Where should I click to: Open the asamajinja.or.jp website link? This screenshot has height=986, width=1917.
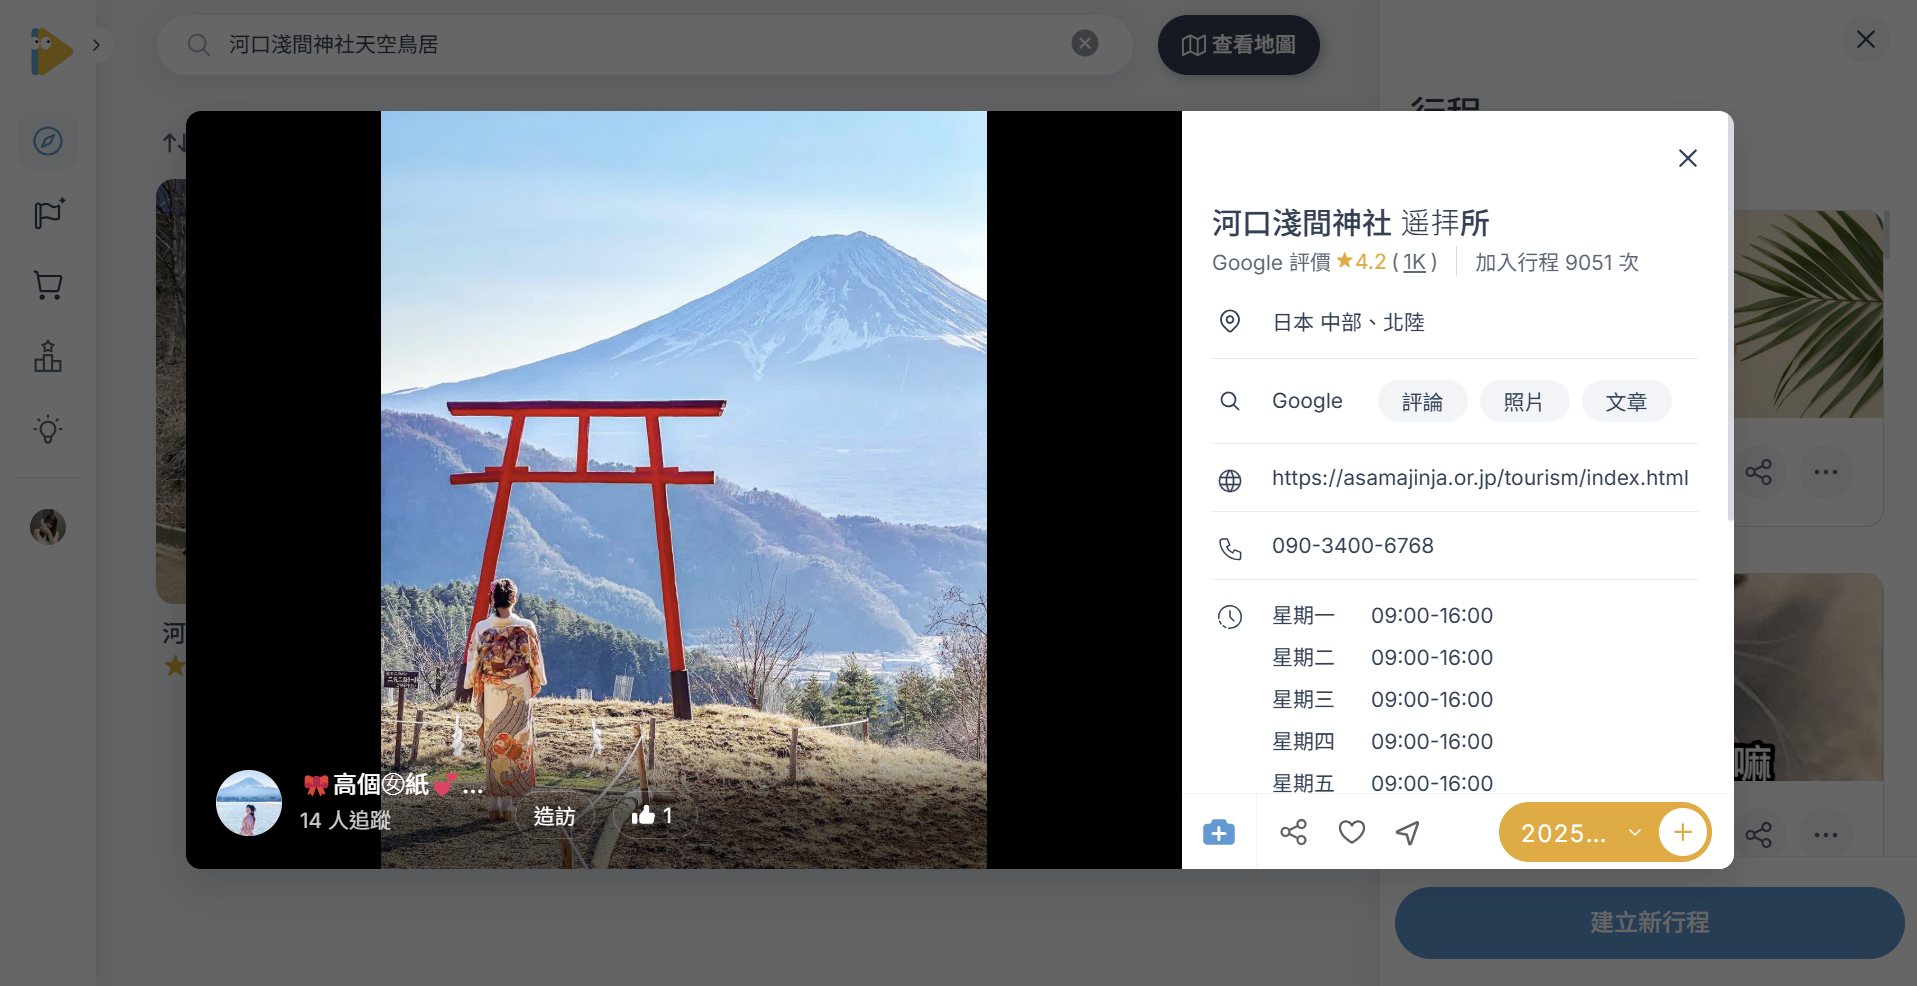pyautogui.click(x=1480, y=478)
